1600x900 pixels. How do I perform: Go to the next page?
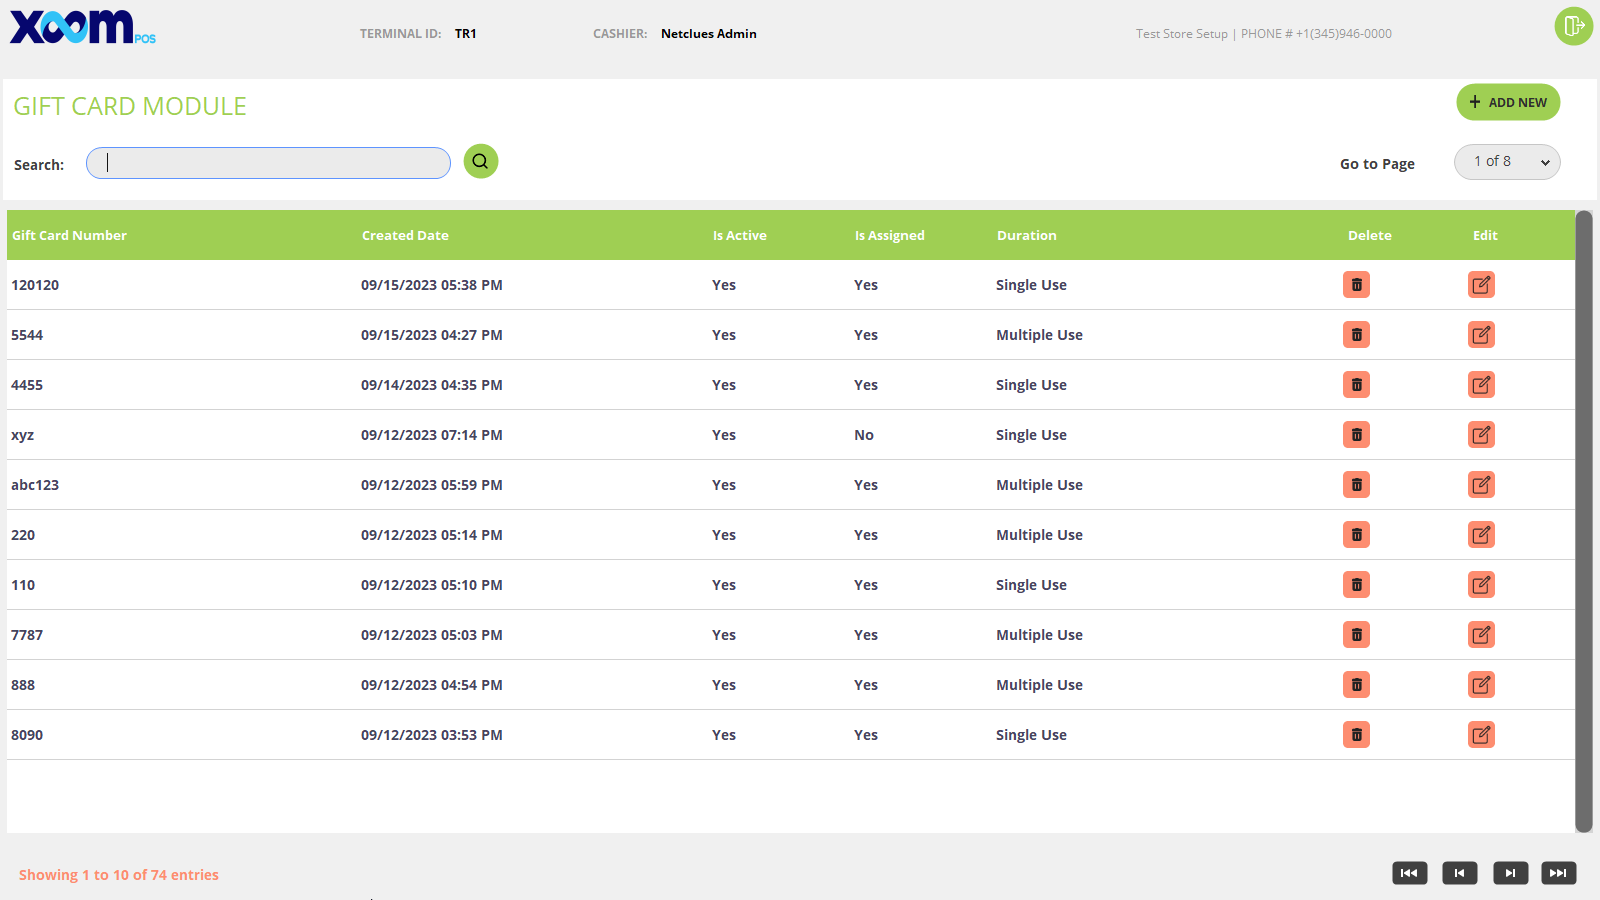coord(1510,873)
